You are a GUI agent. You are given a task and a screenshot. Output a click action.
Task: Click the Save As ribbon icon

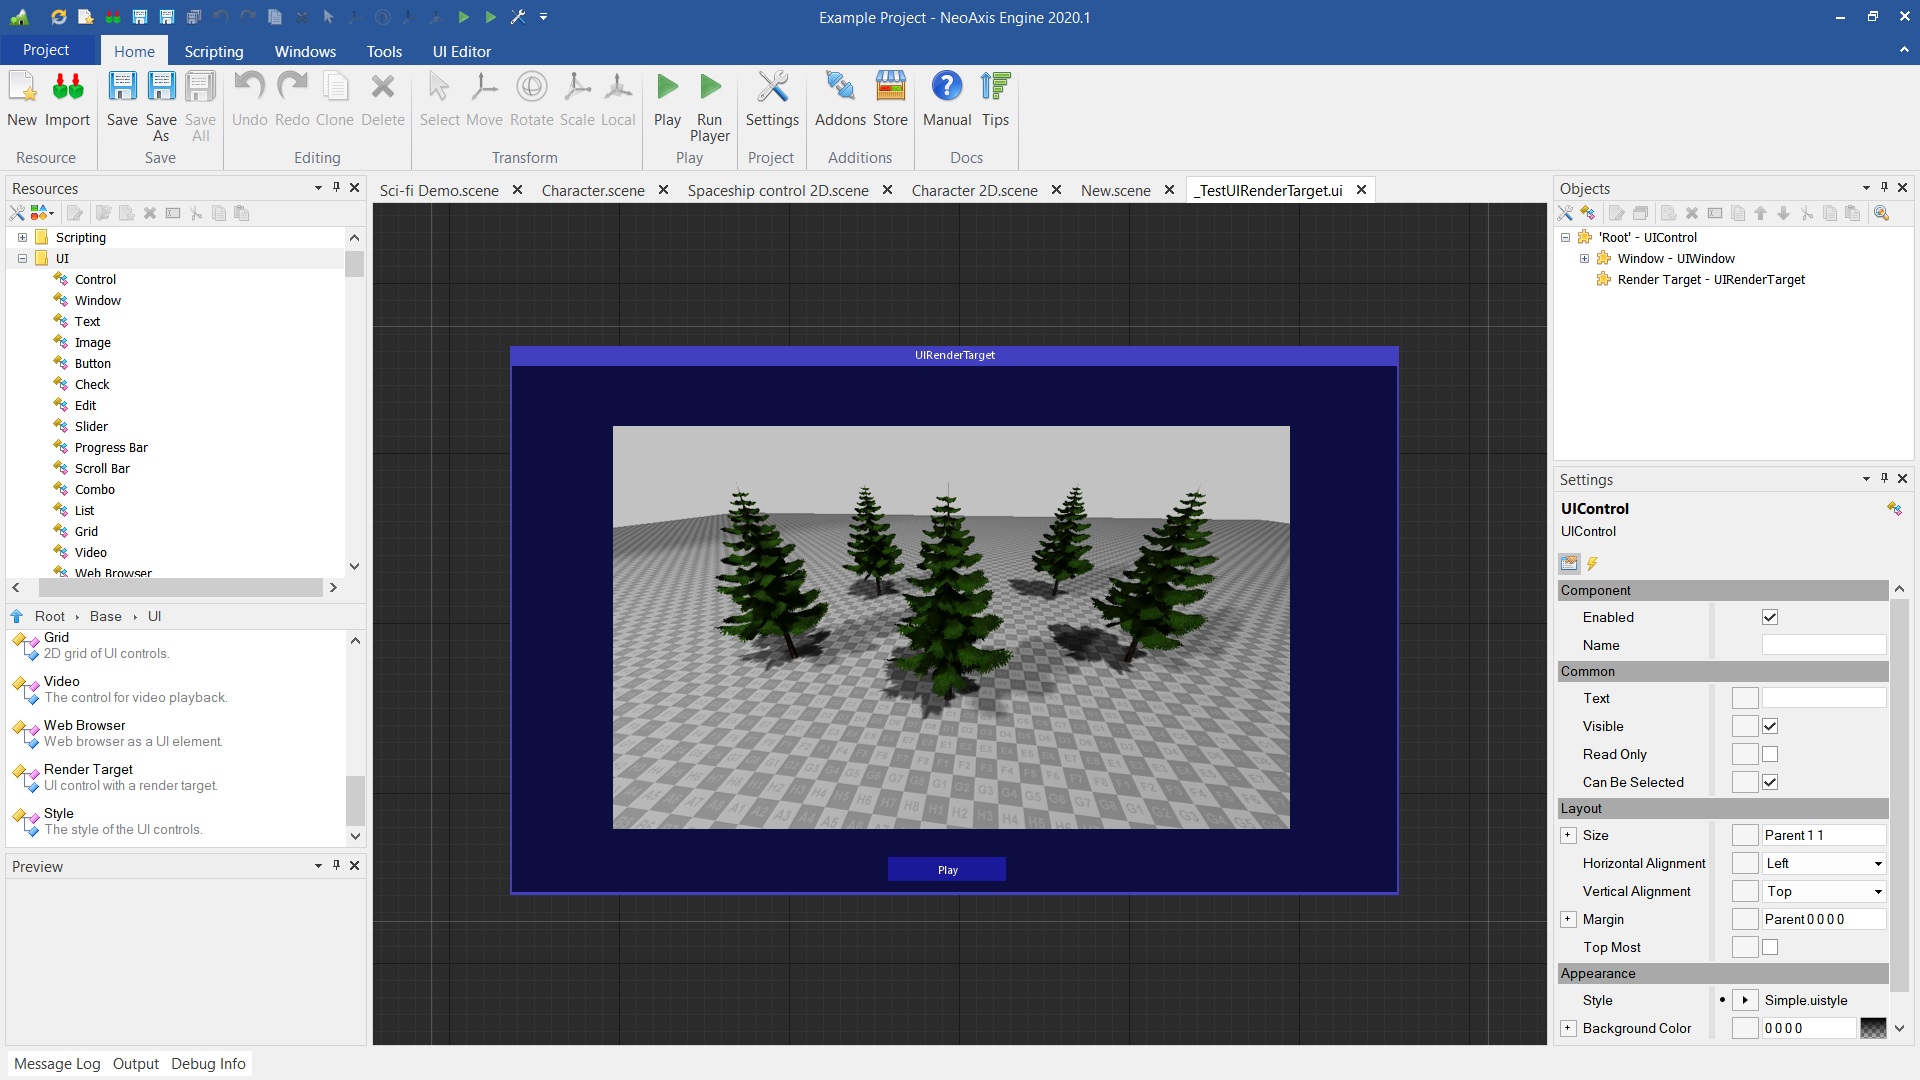click(x=161, y=88)
